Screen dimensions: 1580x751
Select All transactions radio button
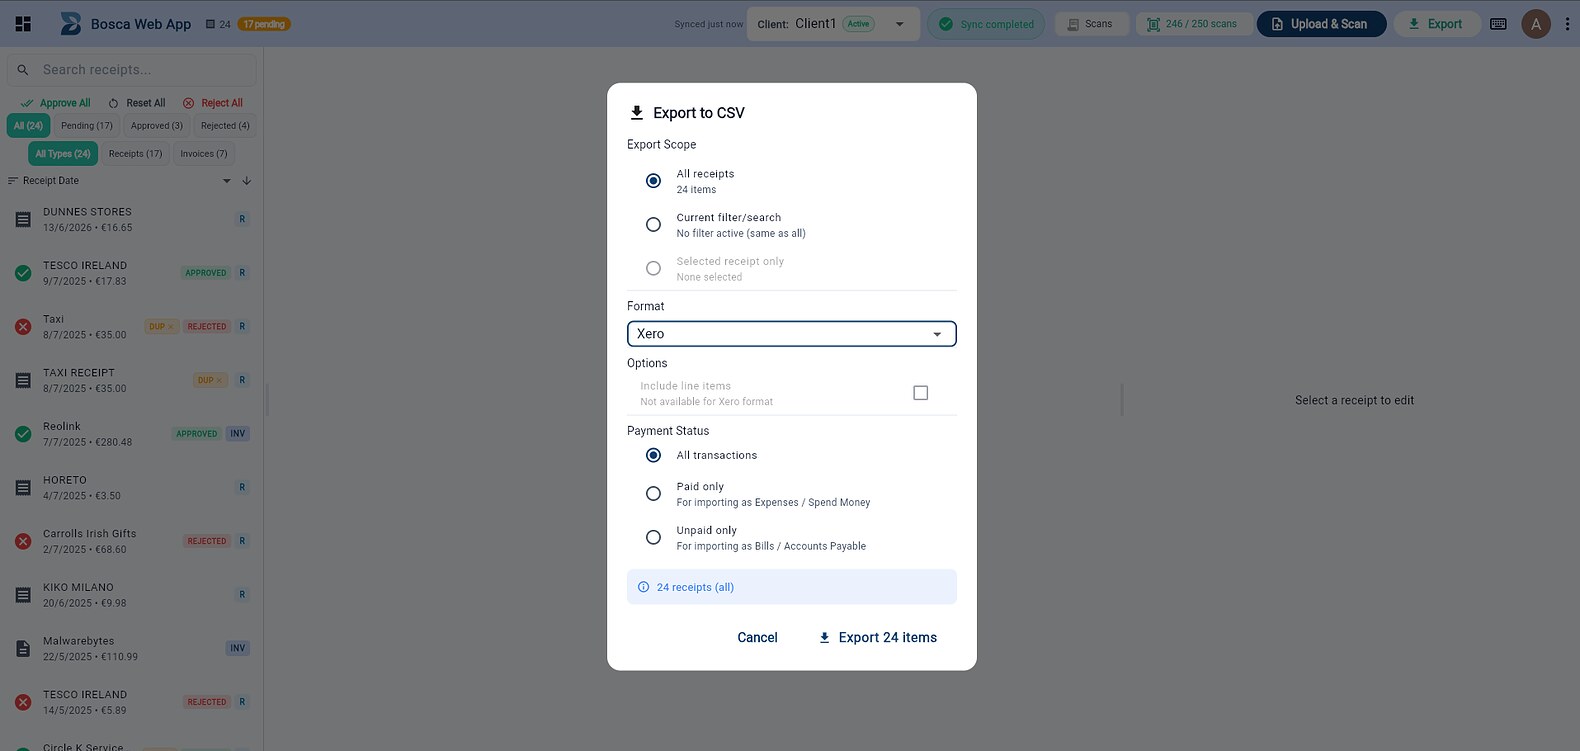coord(653,455)
